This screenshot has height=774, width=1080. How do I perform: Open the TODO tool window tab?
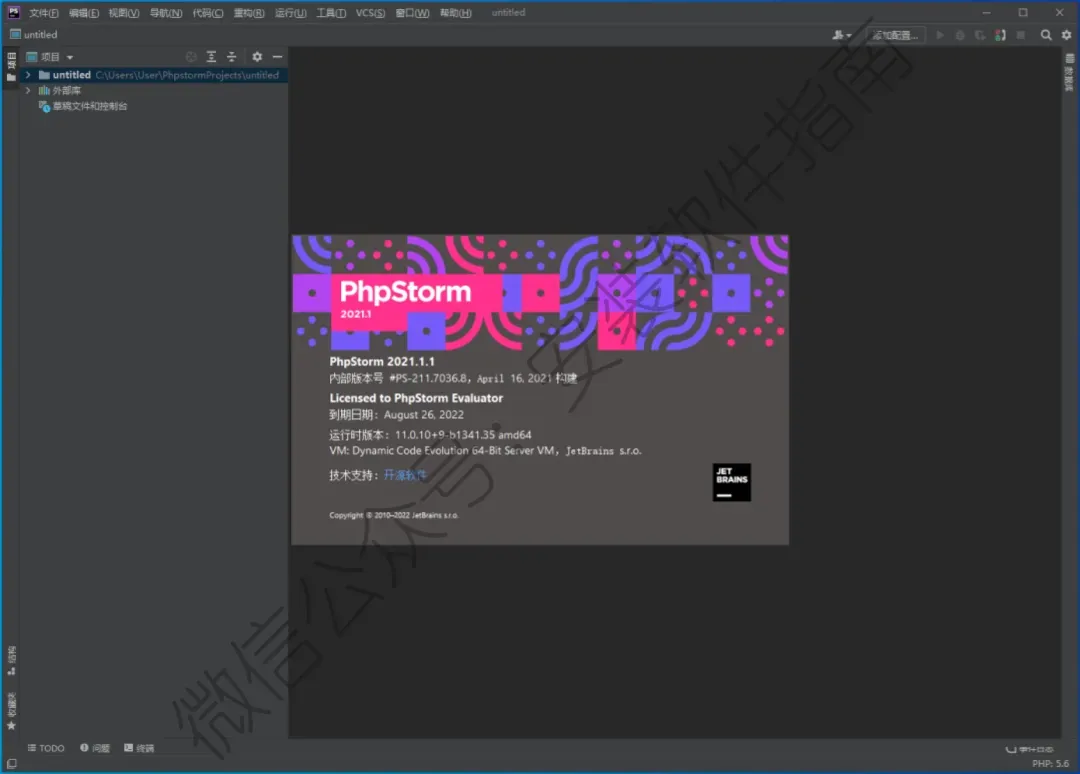[46, 749]
